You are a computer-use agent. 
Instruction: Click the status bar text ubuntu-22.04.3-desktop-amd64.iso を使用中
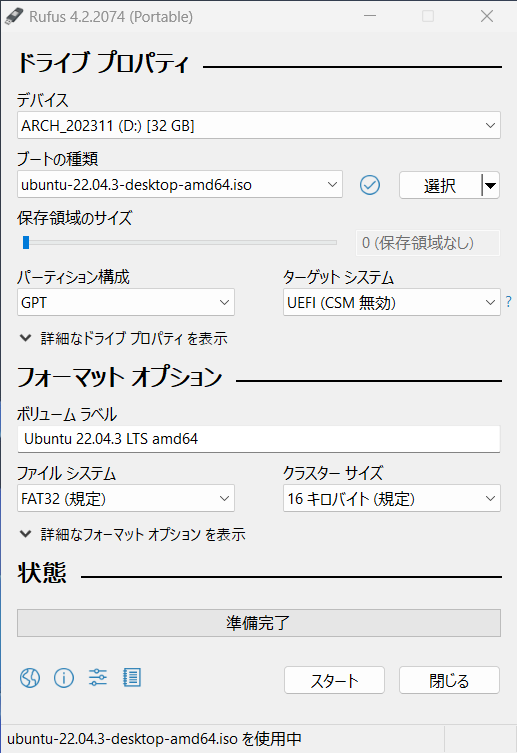(154, 739)
